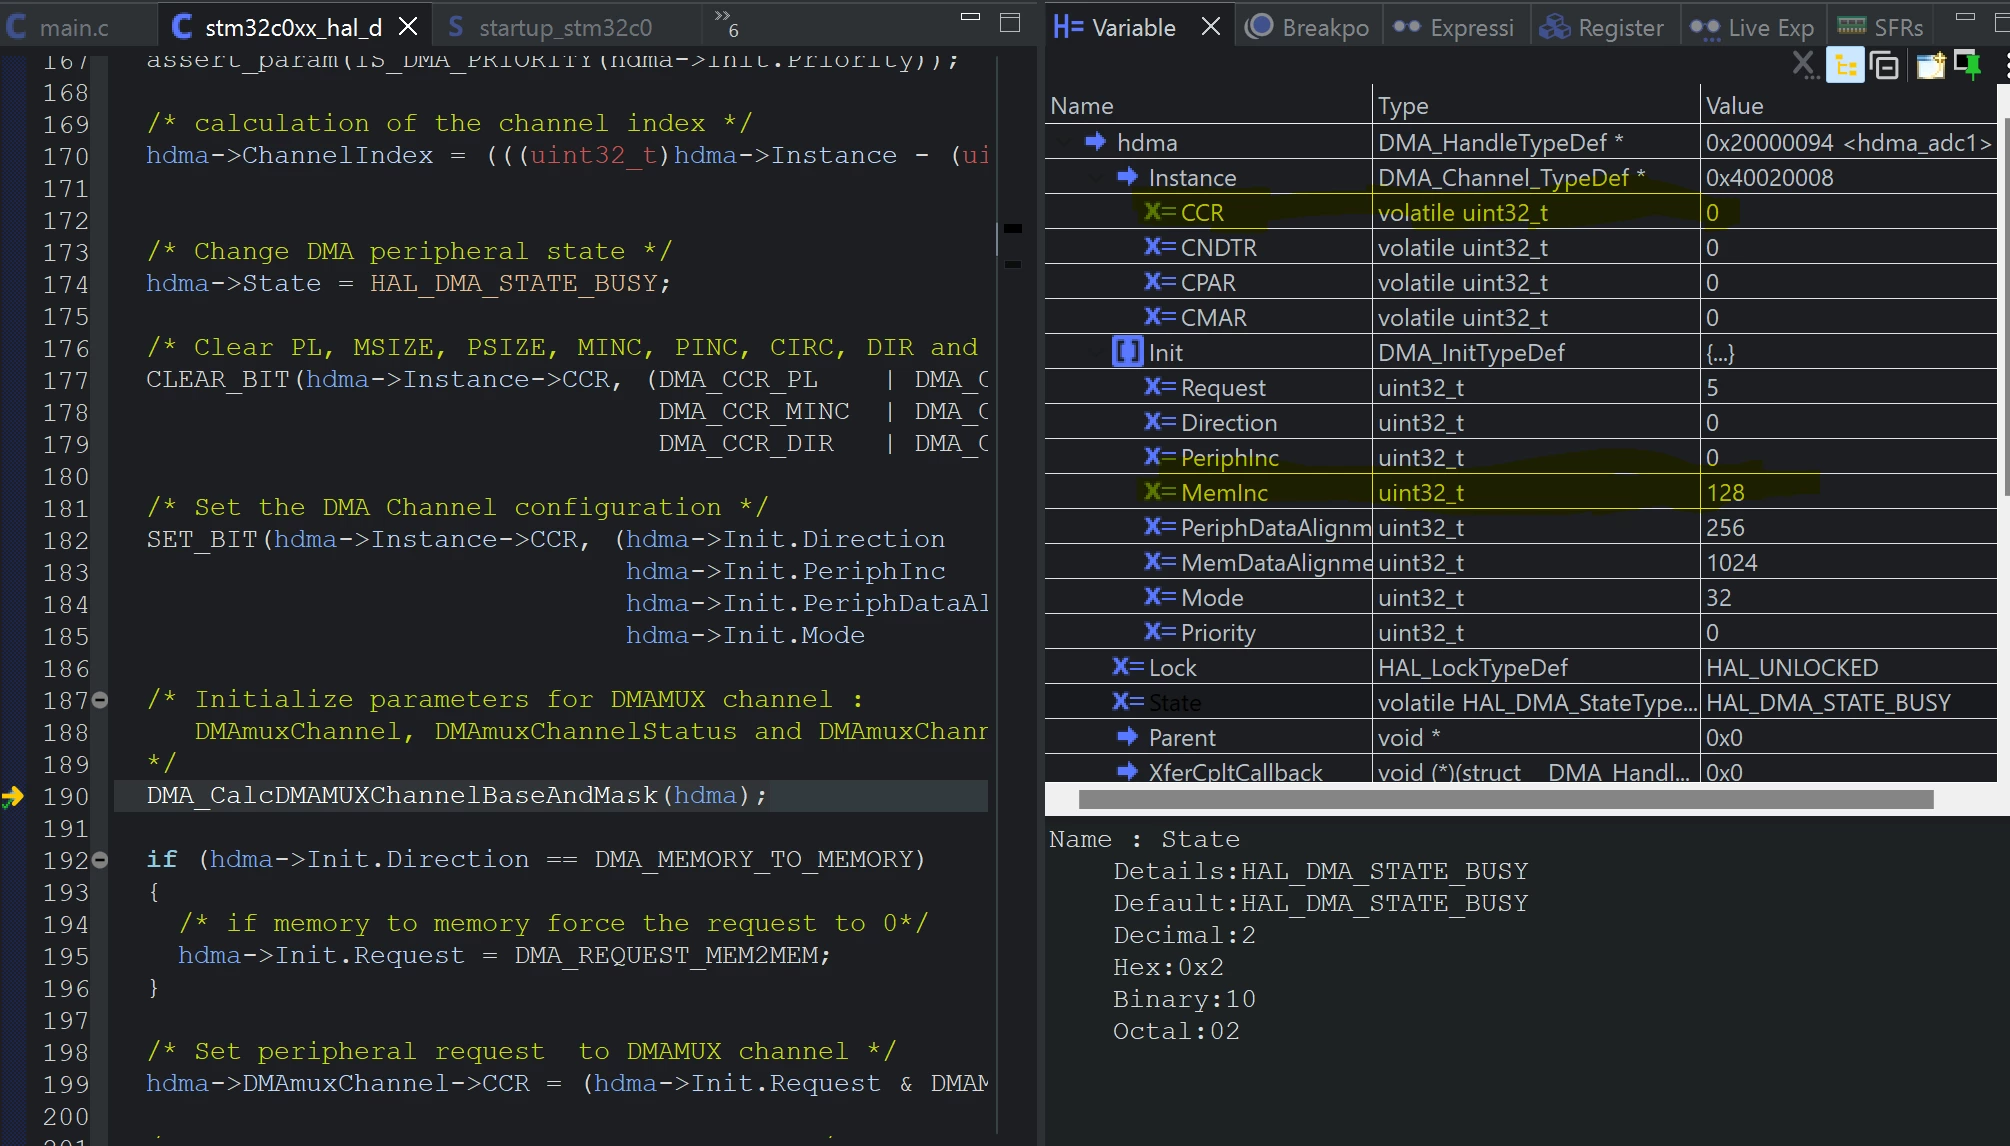Click the horizontal scrollbar of the Variables table
Viewport: 2010px width, 1146px height.
1505,799
